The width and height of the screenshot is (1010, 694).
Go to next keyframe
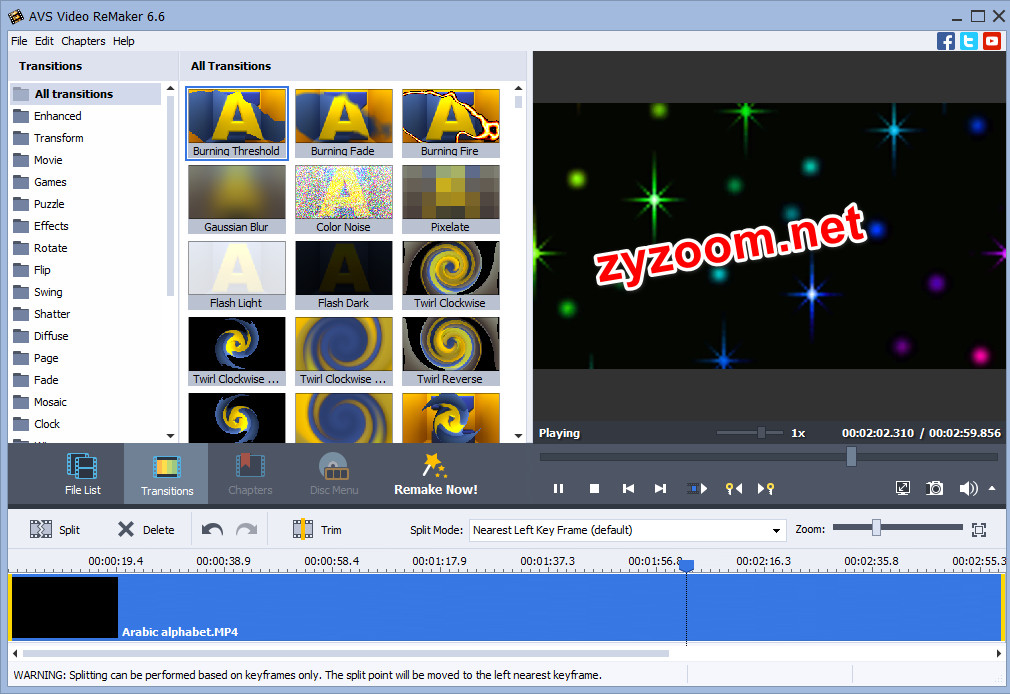click(x=766, y=488)
